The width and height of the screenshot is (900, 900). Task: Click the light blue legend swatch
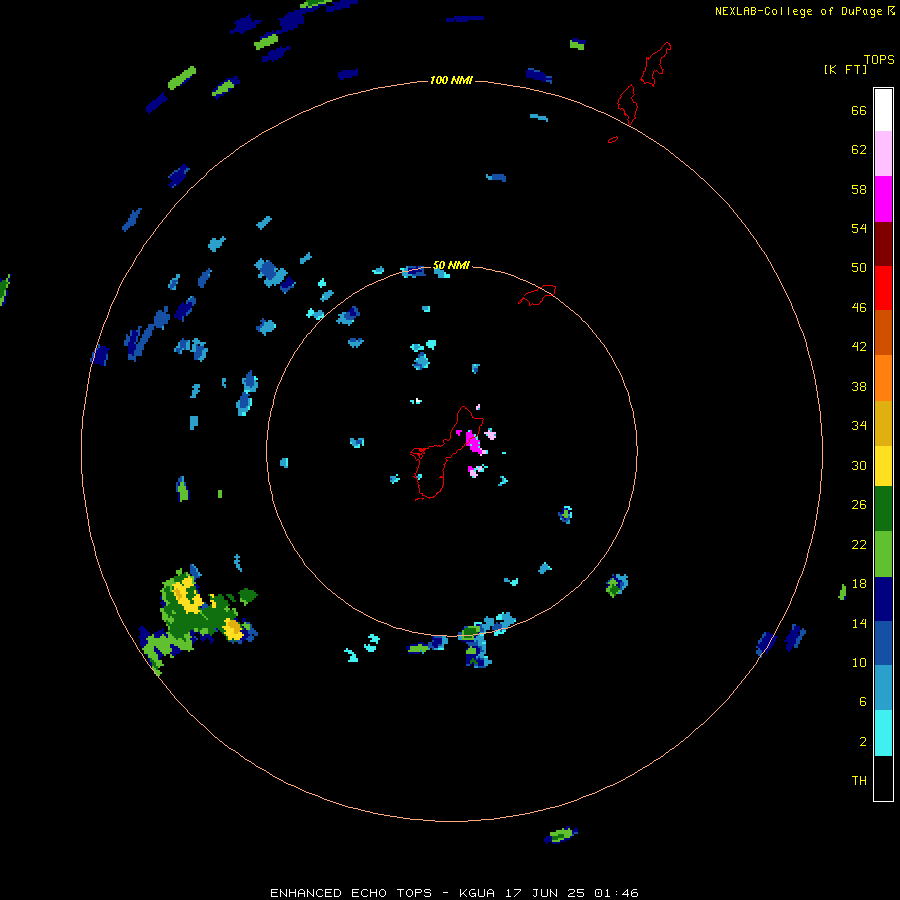point(883,687)
